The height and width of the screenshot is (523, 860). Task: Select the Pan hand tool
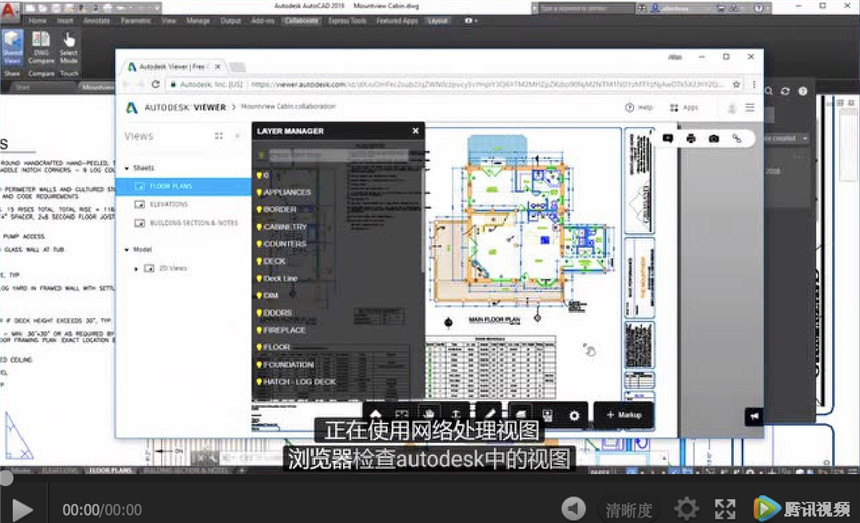429,414
